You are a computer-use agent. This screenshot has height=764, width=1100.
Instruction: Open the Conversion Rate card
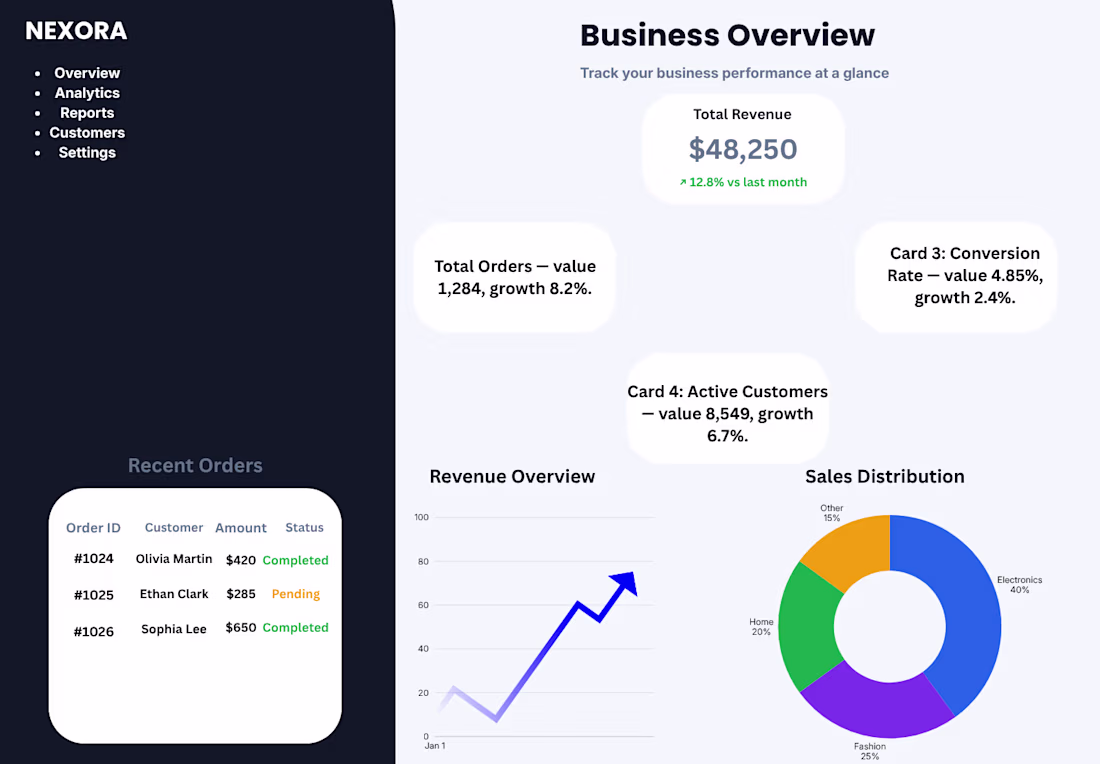click(x=956, y=277)
